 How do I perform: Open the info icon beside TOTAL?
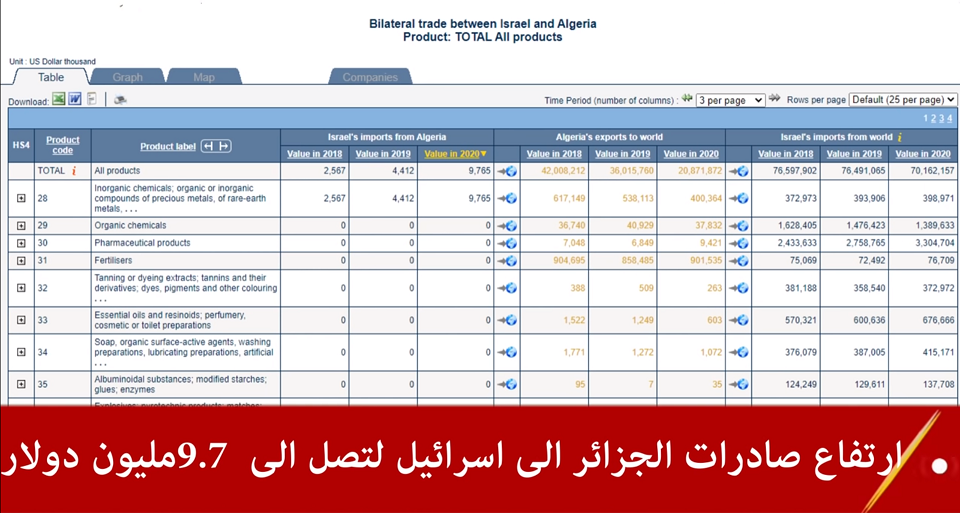click(73, 171)
